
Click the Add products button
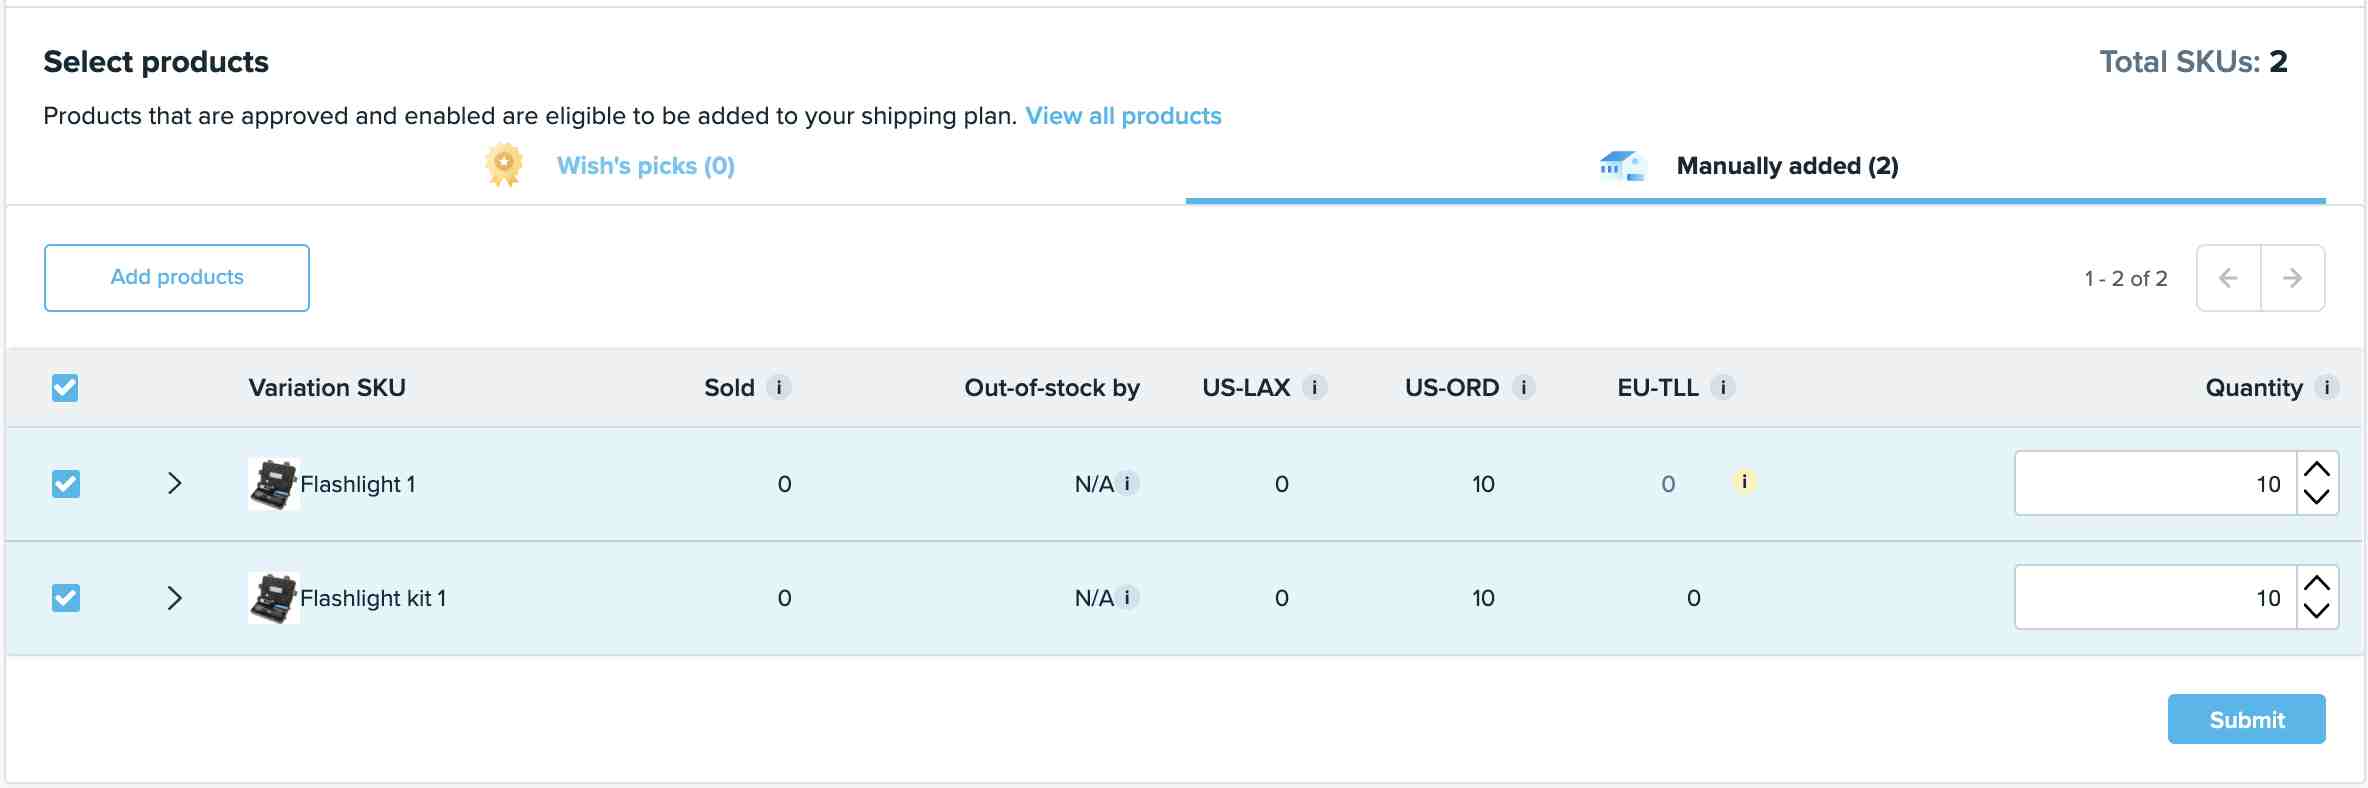pos(177,278)
